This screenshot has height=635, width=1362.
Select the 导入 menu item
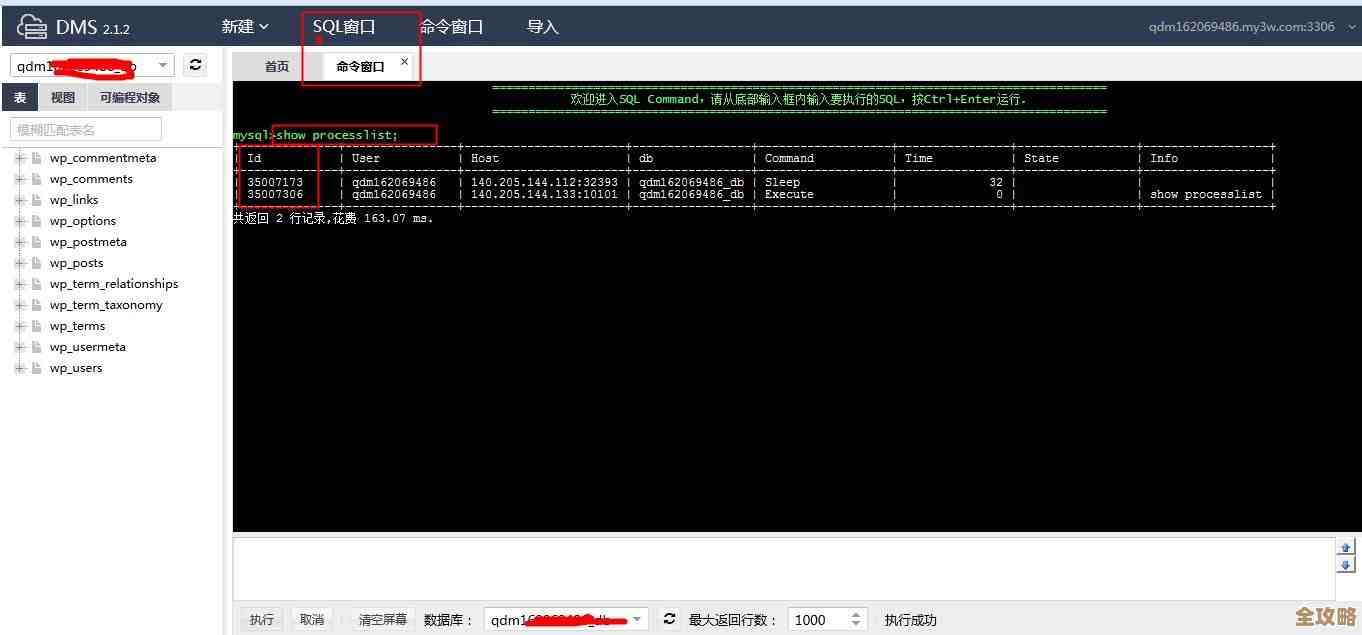tap(541, 26)
